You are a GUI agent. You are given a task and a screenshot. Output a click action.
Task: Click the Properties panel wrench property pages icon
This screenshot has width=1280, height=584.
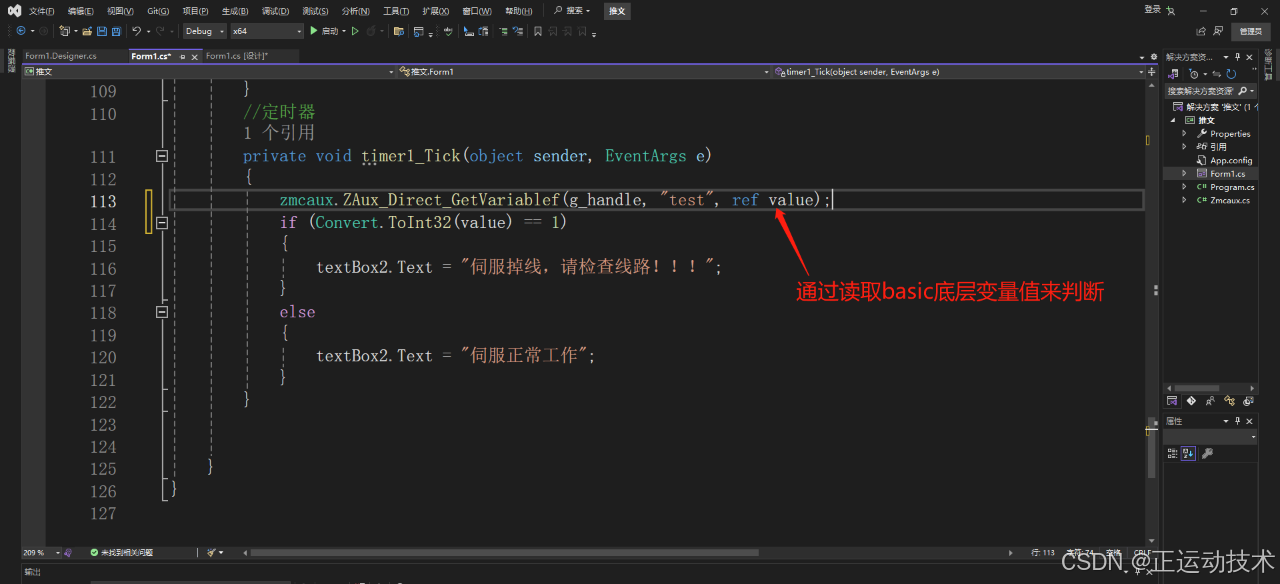(x=1207, y=453)
